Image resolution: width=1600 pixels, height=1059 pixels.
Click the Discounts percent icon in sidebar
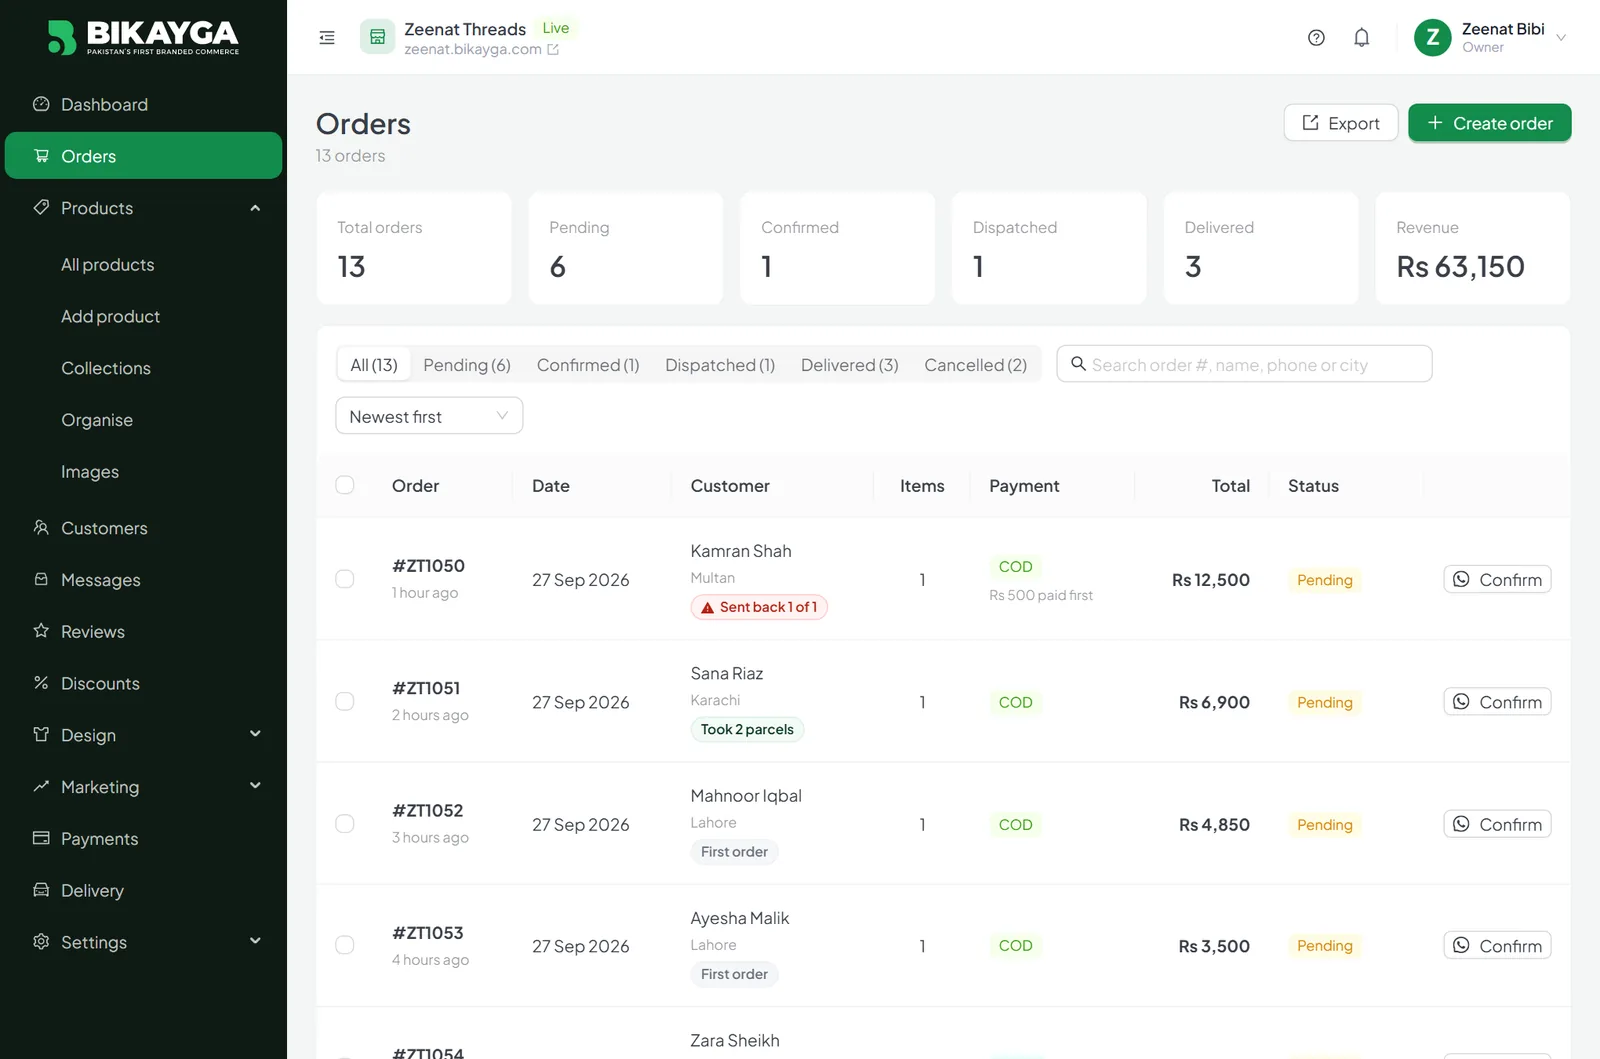tap(41, 683)
